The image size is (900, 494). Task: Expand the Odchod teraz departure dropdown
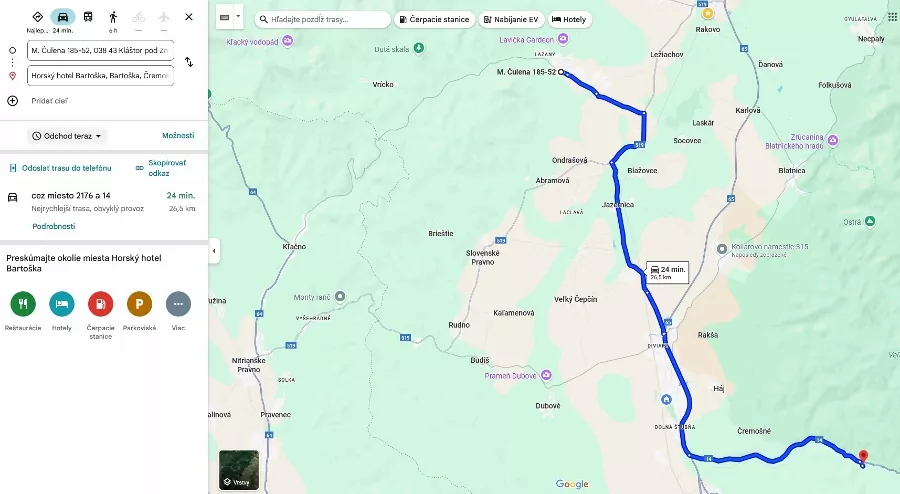67,136
